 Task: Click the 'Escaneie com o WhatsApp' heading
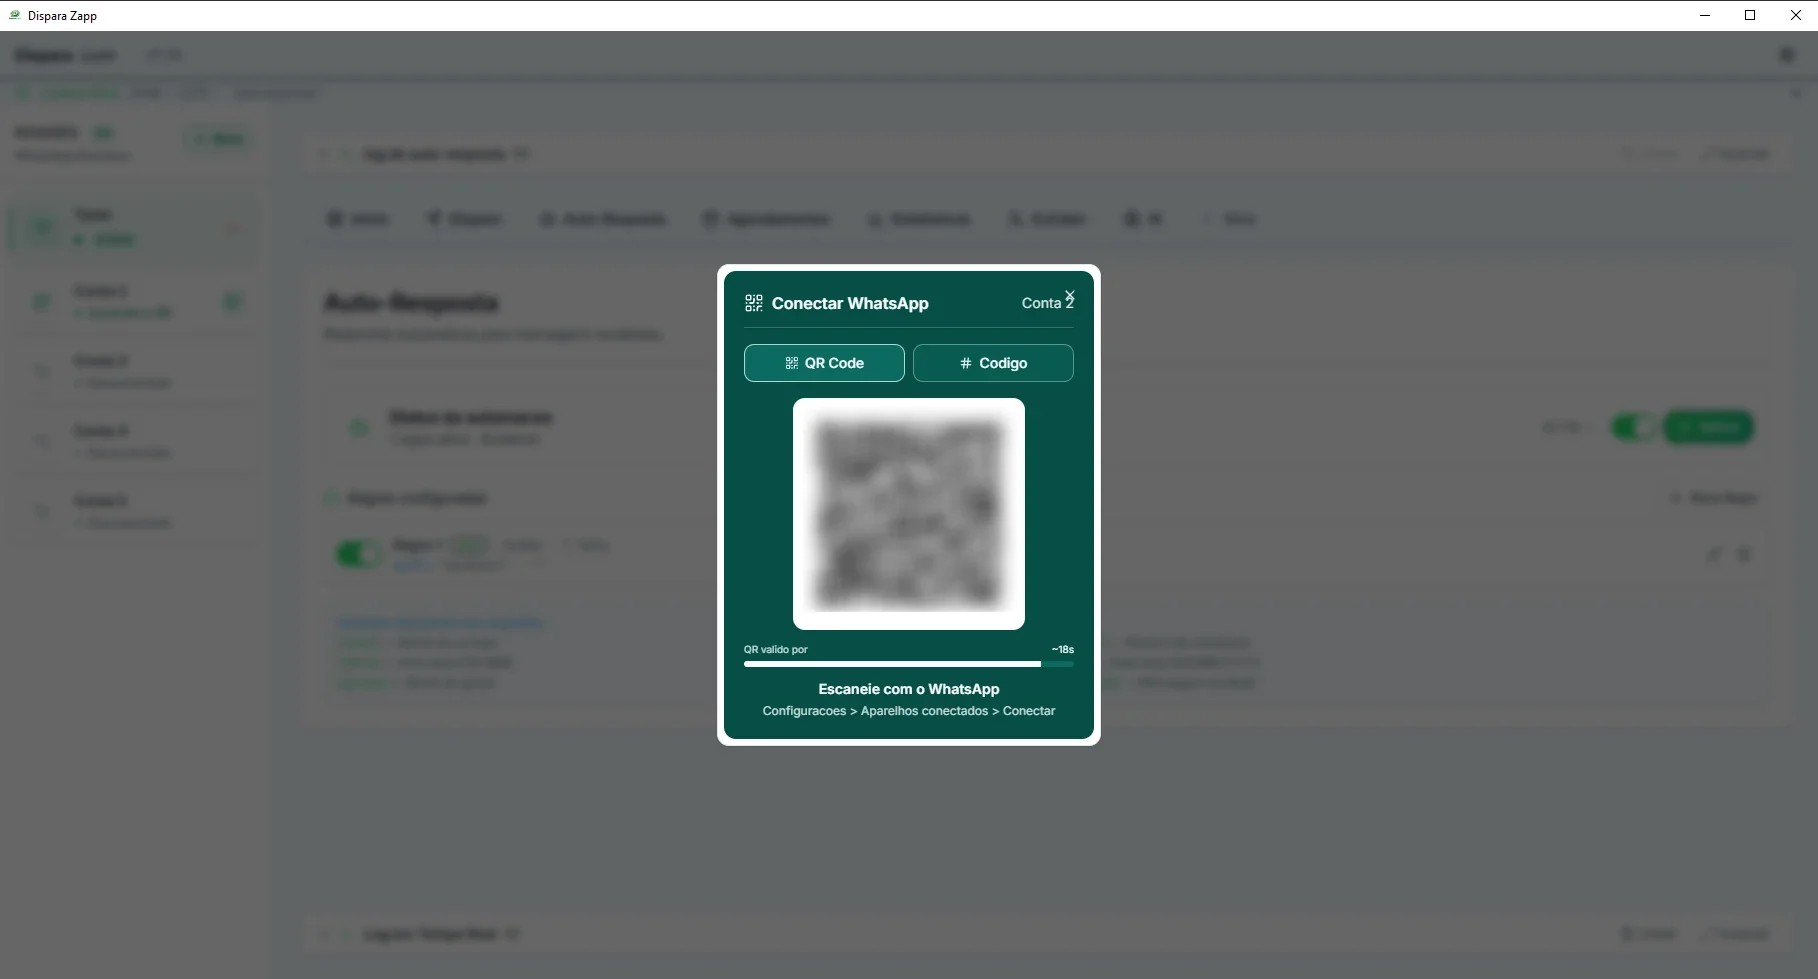pyautogui.click(x=909, y=689)
